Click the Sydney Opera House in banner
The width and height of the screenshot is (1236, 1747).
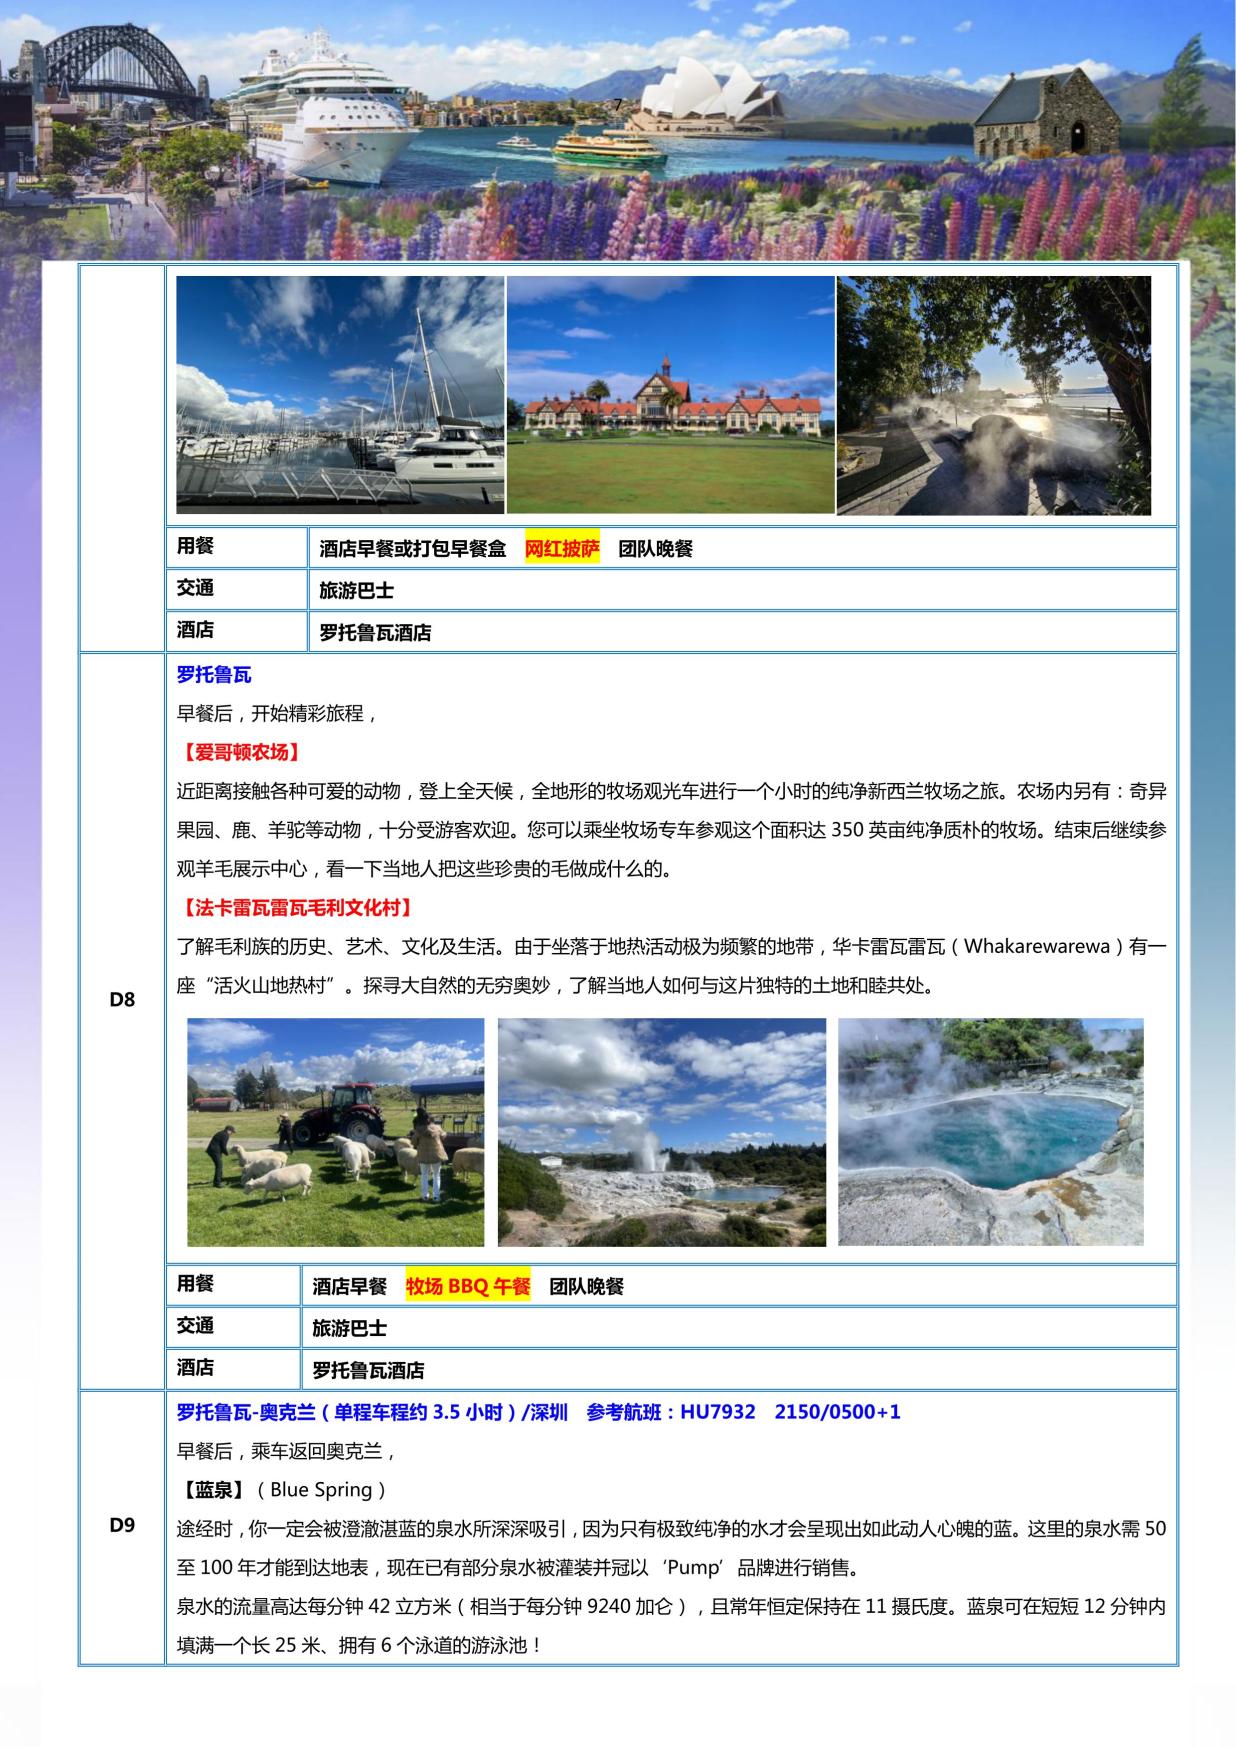point(710,98)
